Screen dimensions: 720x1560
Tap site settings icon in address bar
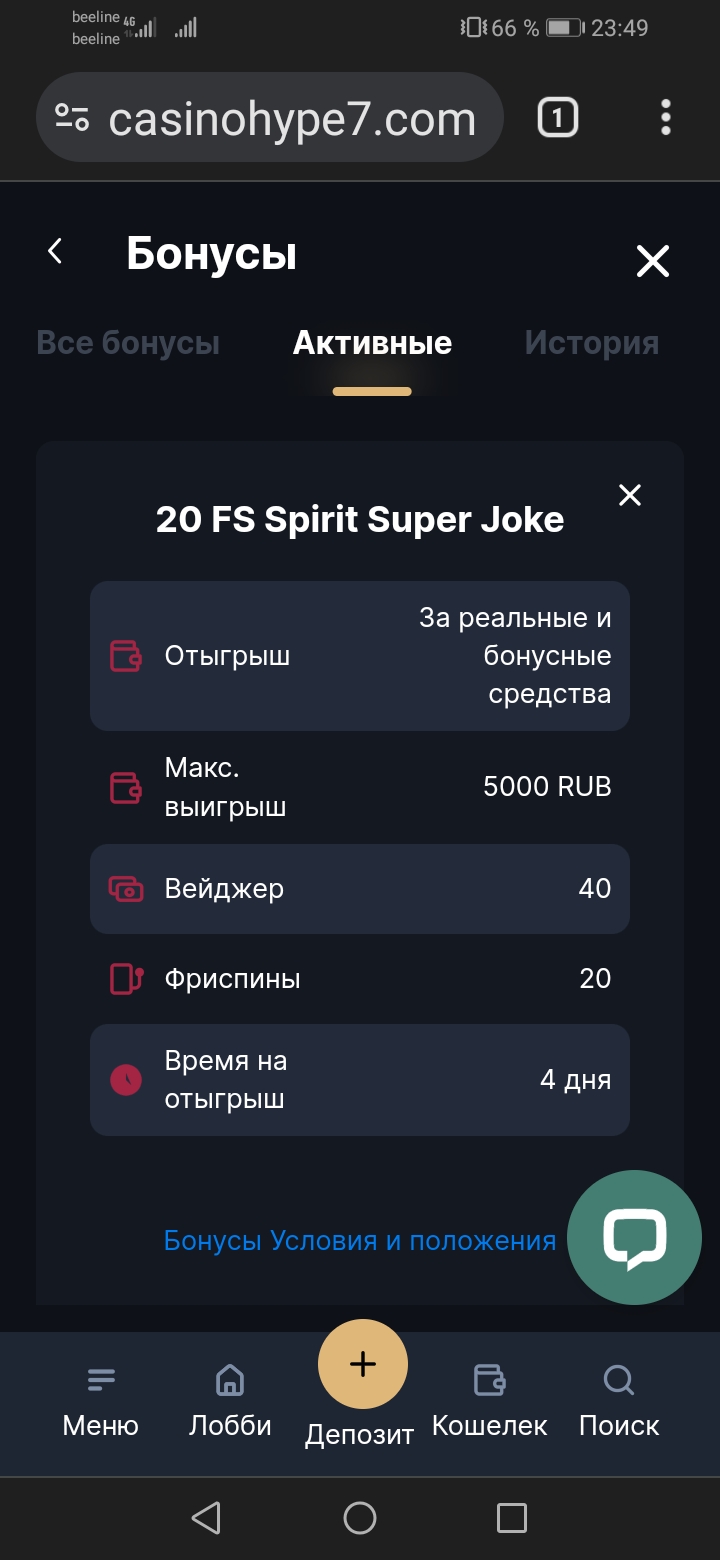coord(72,118)
